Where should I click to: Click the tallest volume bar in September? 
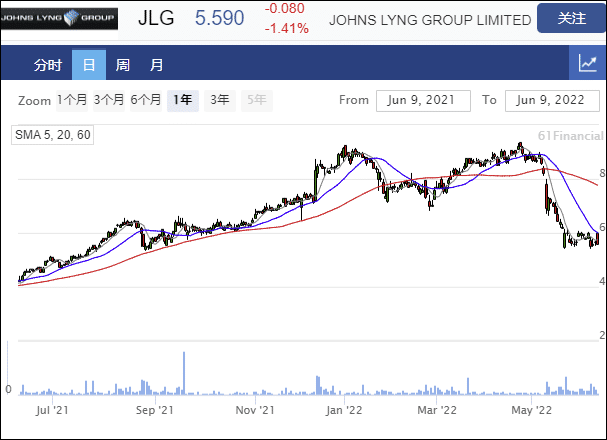pyautogui.click(x=184, y=373)
